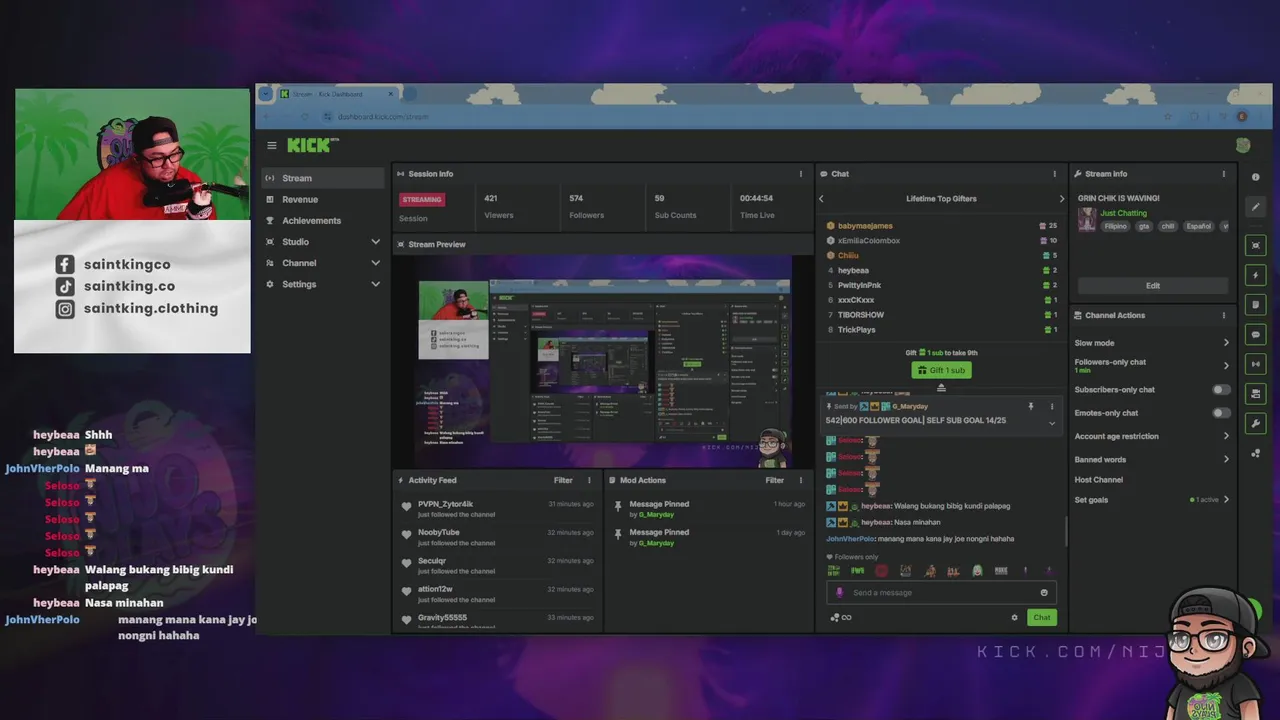Close the Kick Dashboard browser tab

(x=390, y=94)
